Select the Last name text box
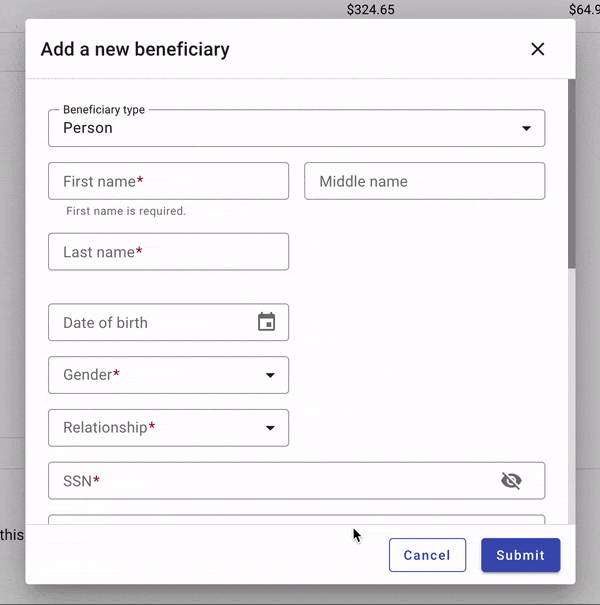Image resolution: width=600 pixels, height=605 pixels. click(x=168, y=252)
